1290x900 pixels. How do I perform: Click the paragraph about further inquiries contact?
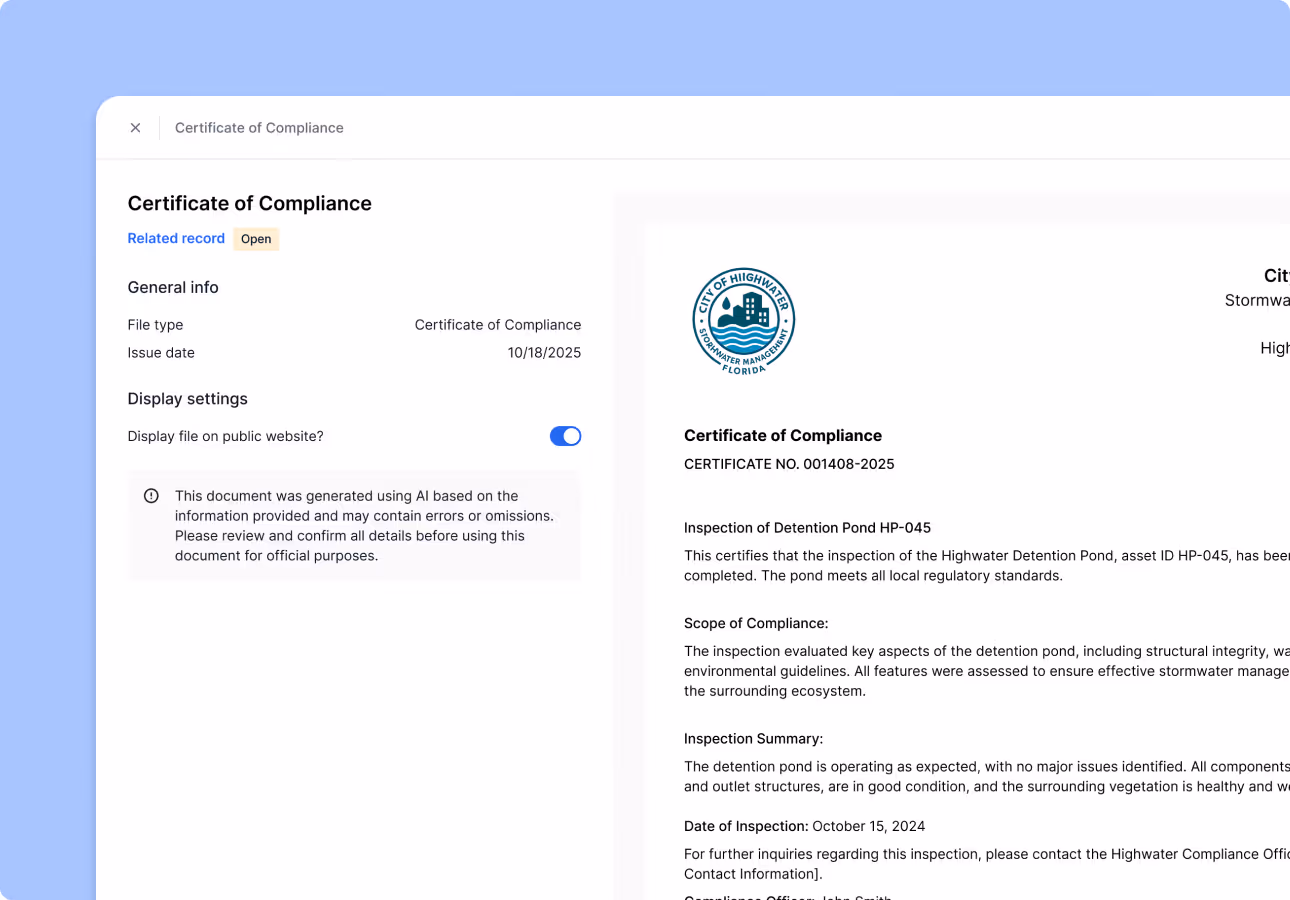click(x=986, y=864)
